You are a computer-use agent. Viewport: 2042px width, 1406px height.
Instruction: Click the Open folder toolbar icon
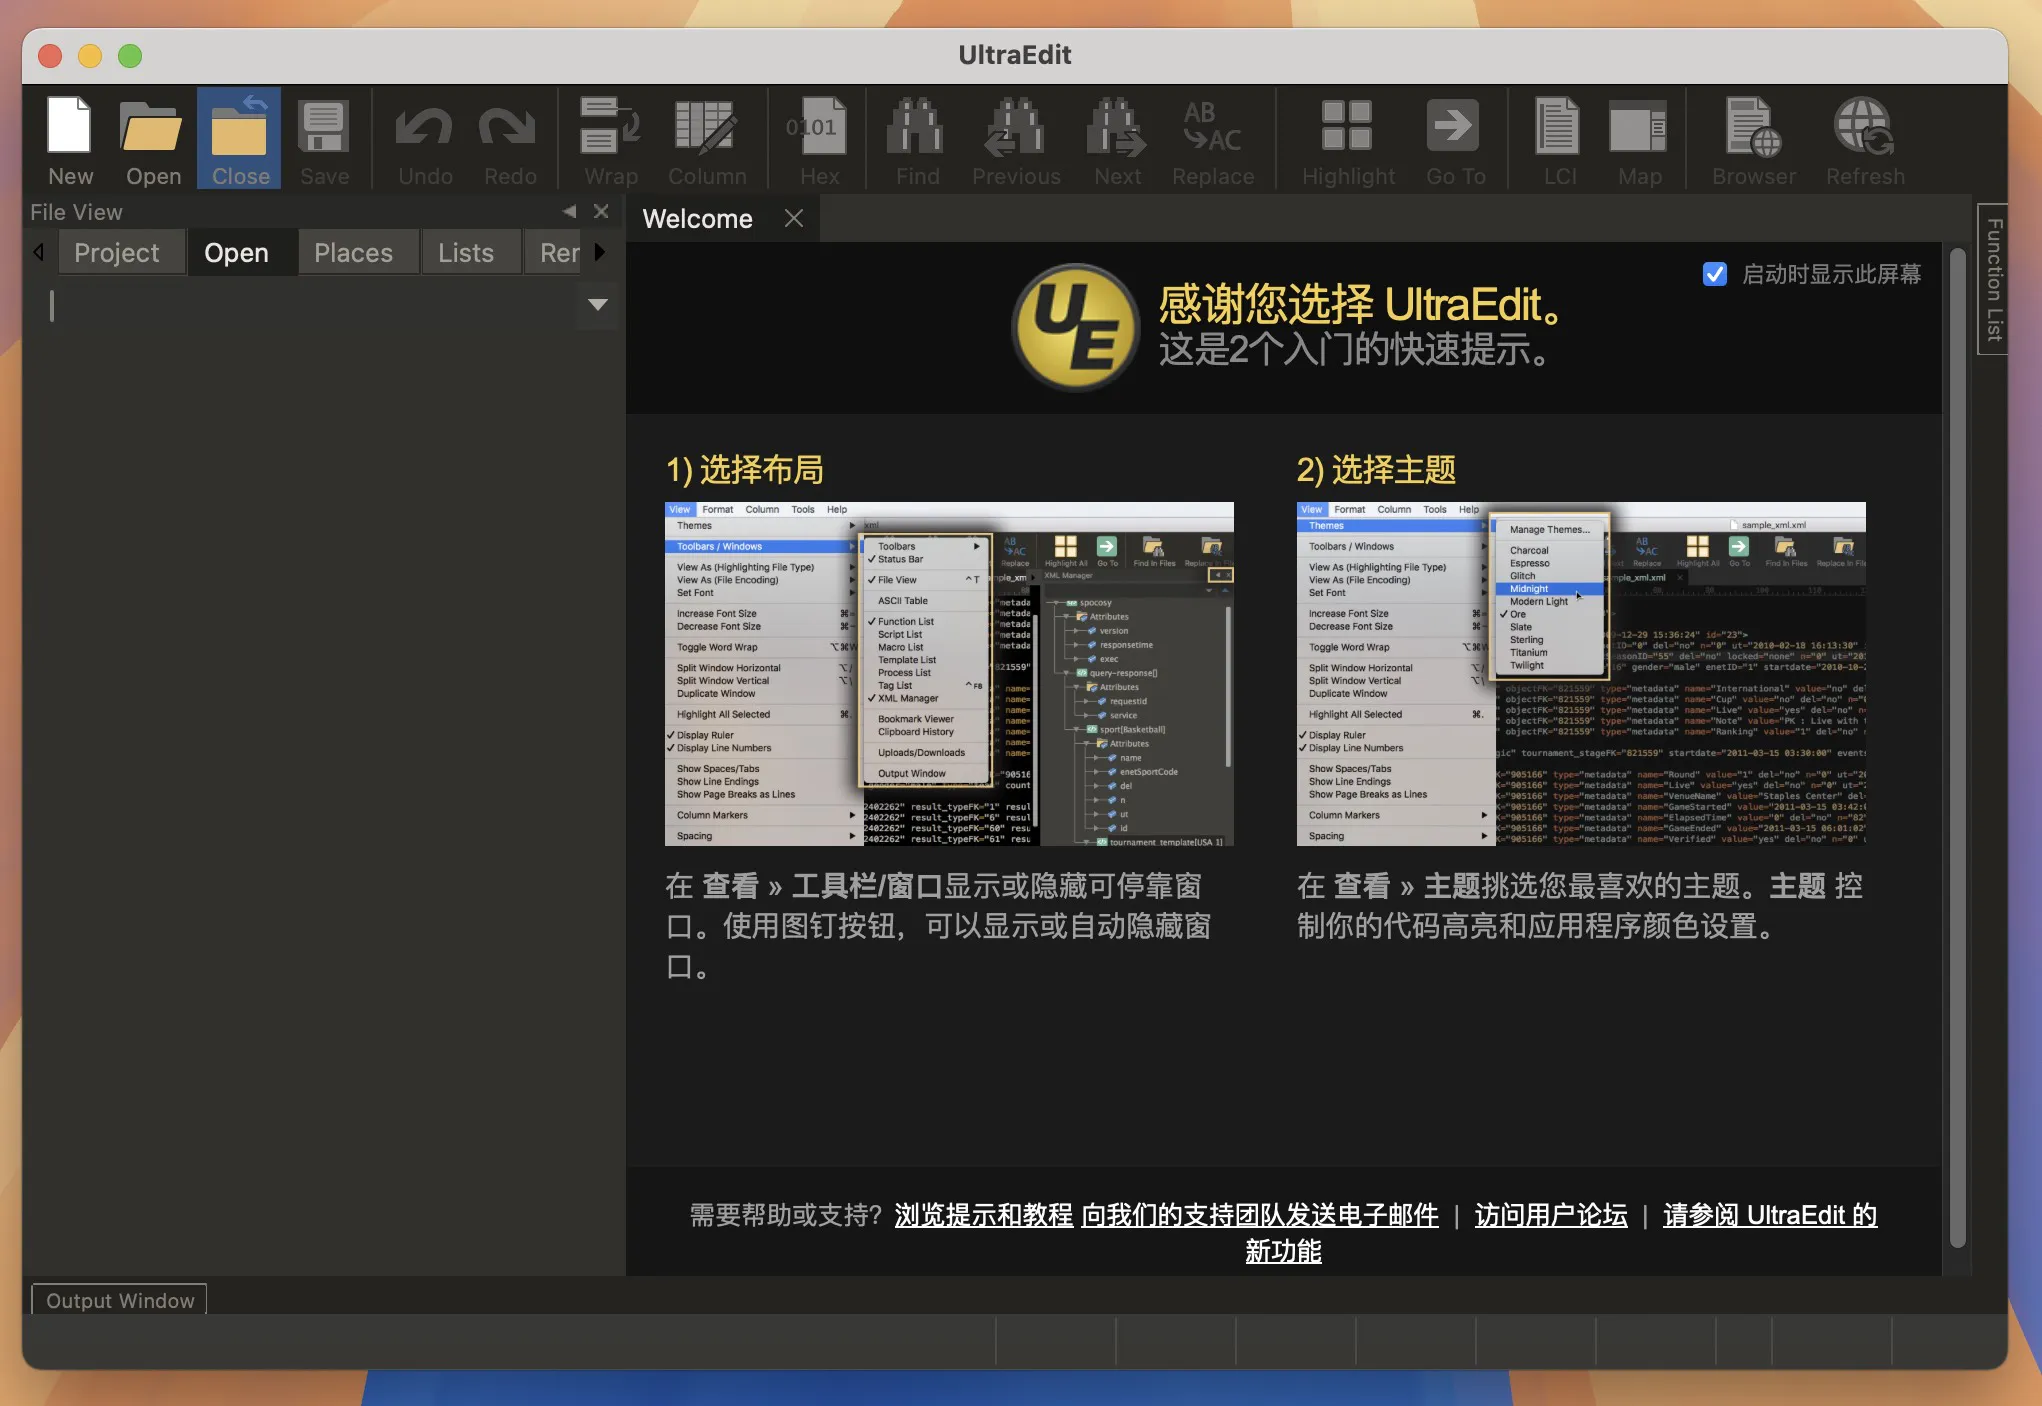[x=153, y=140]
